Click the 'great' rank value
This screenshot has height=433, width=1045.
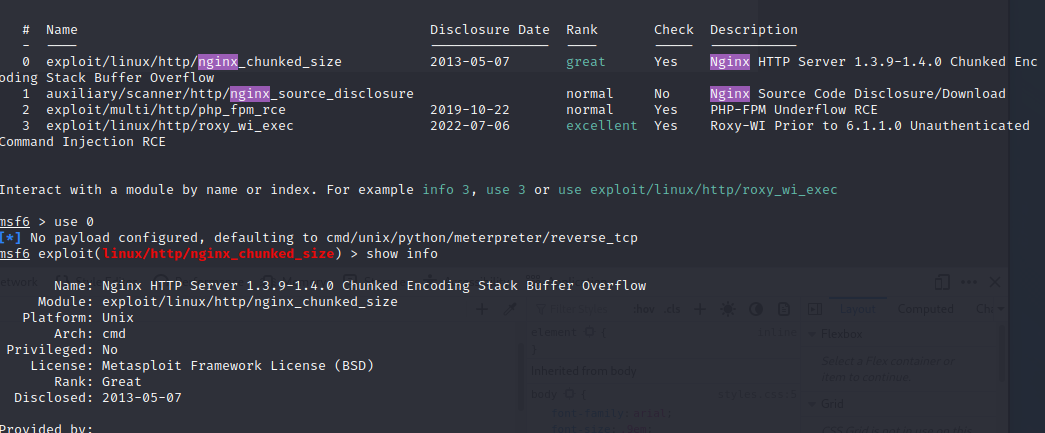pyautogui.click(x=586, y=62)
